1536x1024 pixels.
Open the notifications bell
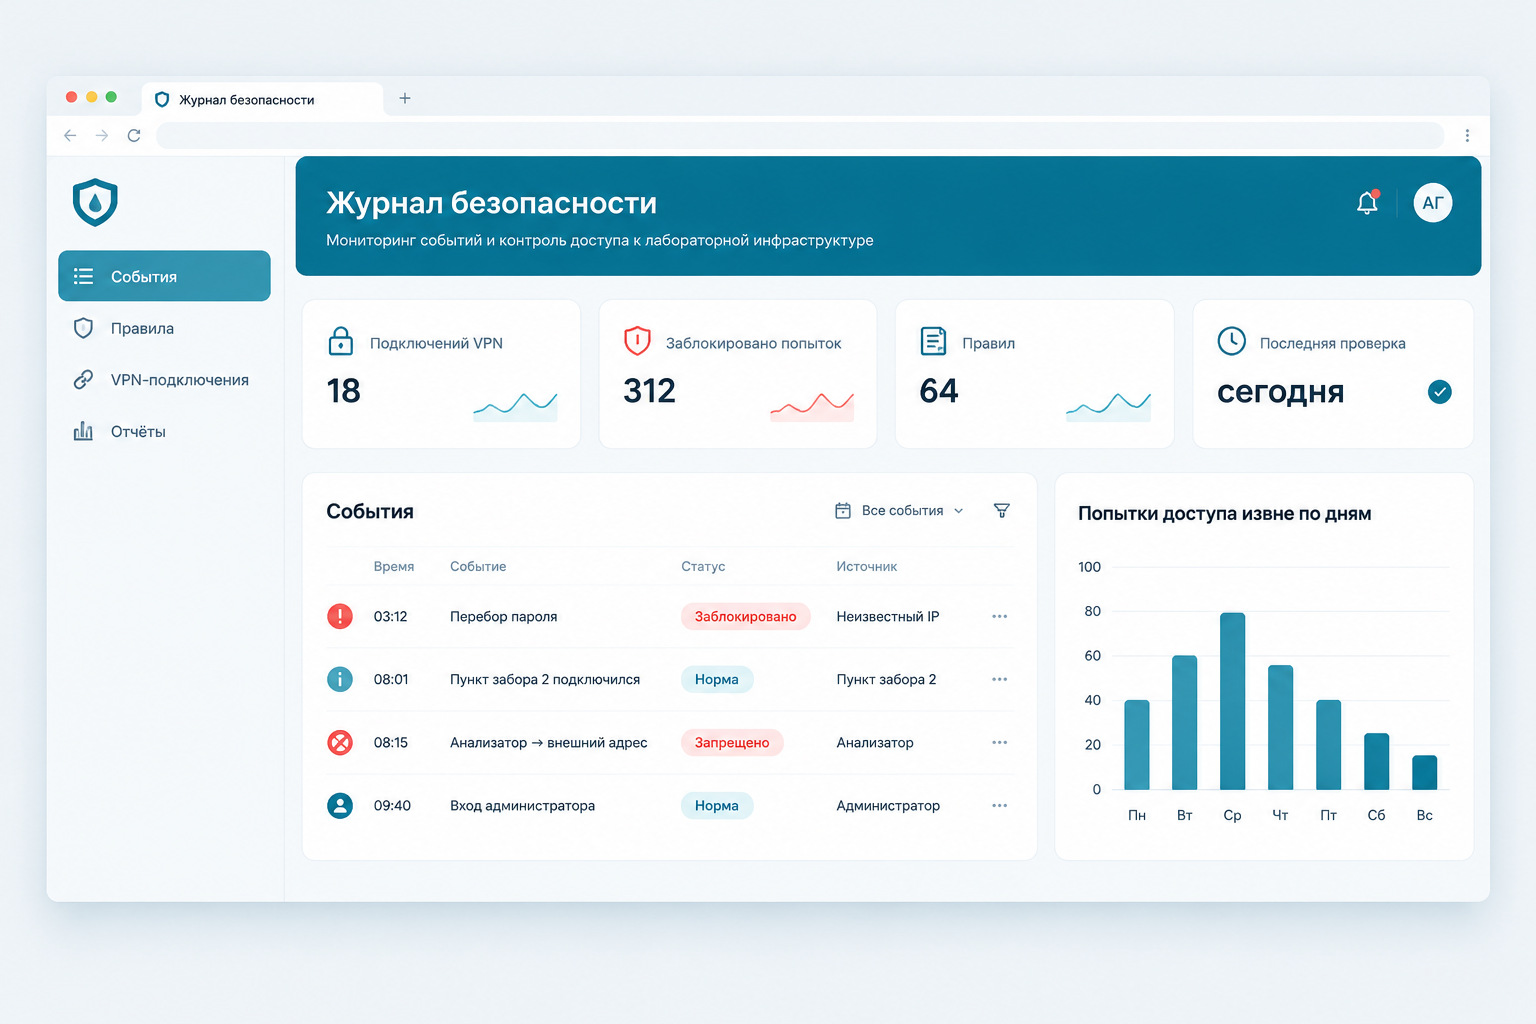tap(1367, 203)
